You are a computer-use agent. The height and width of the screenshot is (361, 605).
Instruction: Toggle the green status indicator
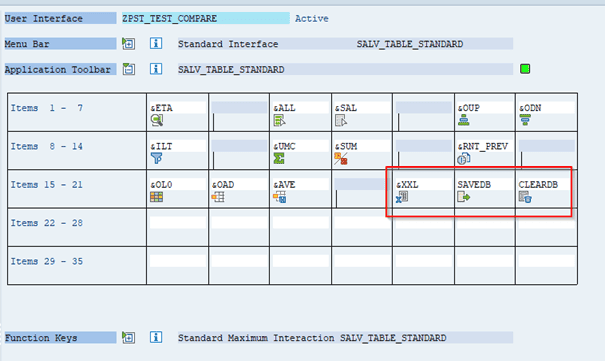525,69
